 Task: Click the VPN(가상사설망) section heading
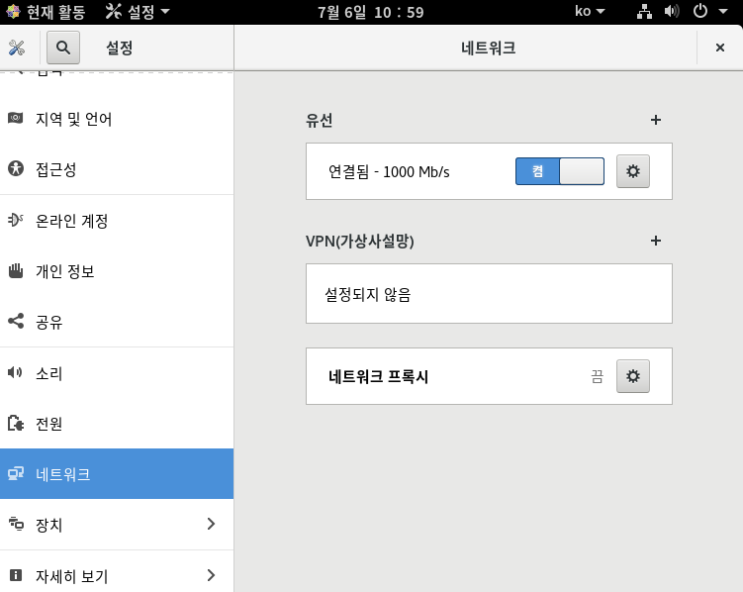pyautogui.click(x=360, y=241)
